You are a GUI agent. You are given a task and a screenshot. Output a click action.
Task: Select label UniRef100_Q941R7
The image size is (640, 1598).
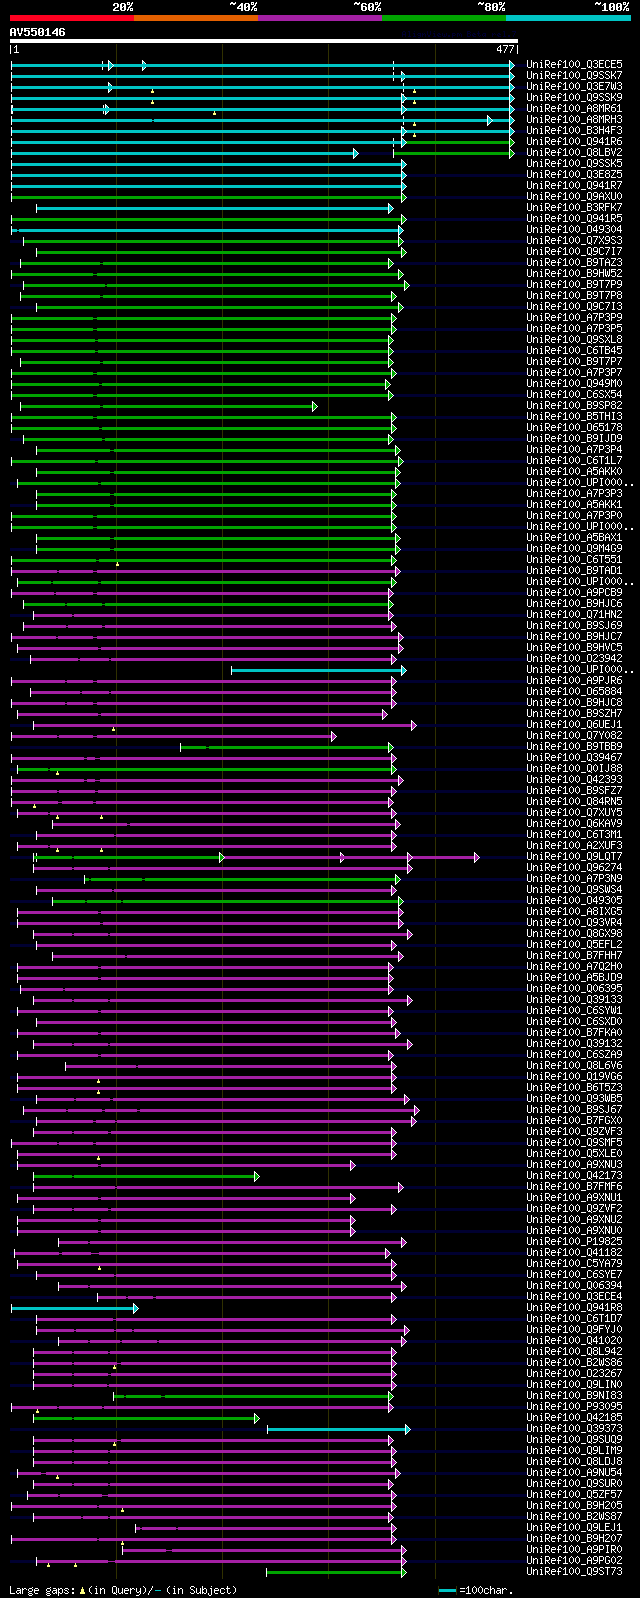[574, 185]
